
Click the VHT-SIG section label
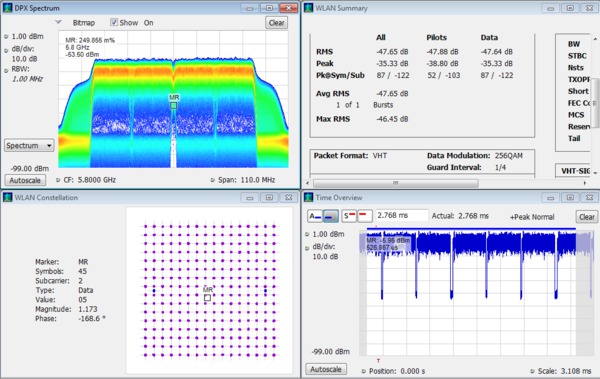576,171
